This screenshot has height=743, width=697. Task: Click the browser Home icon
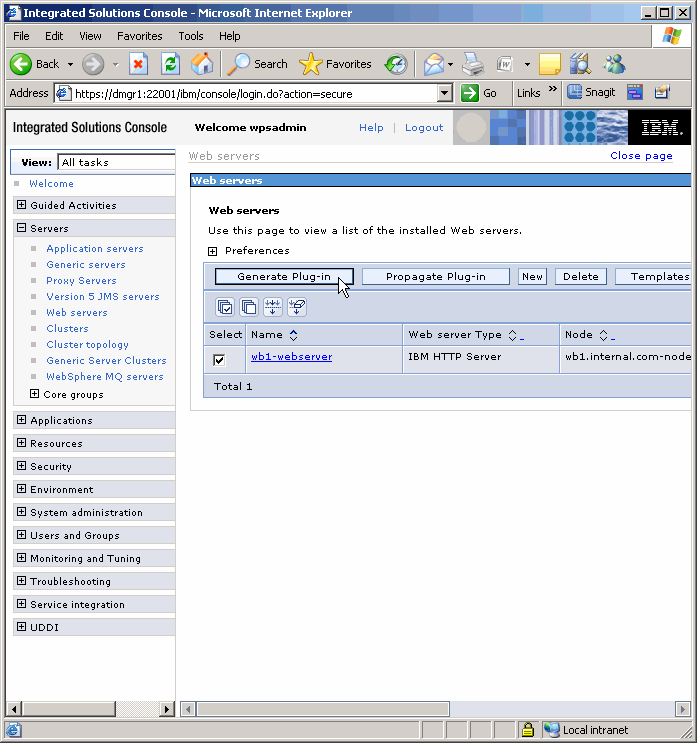(x=202, y=64)
